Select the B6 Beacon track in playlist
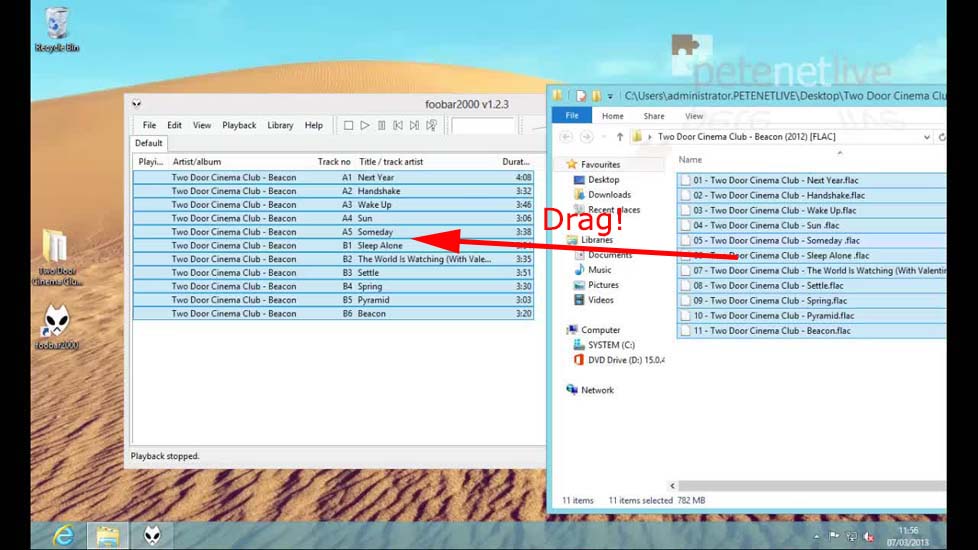 333,314
